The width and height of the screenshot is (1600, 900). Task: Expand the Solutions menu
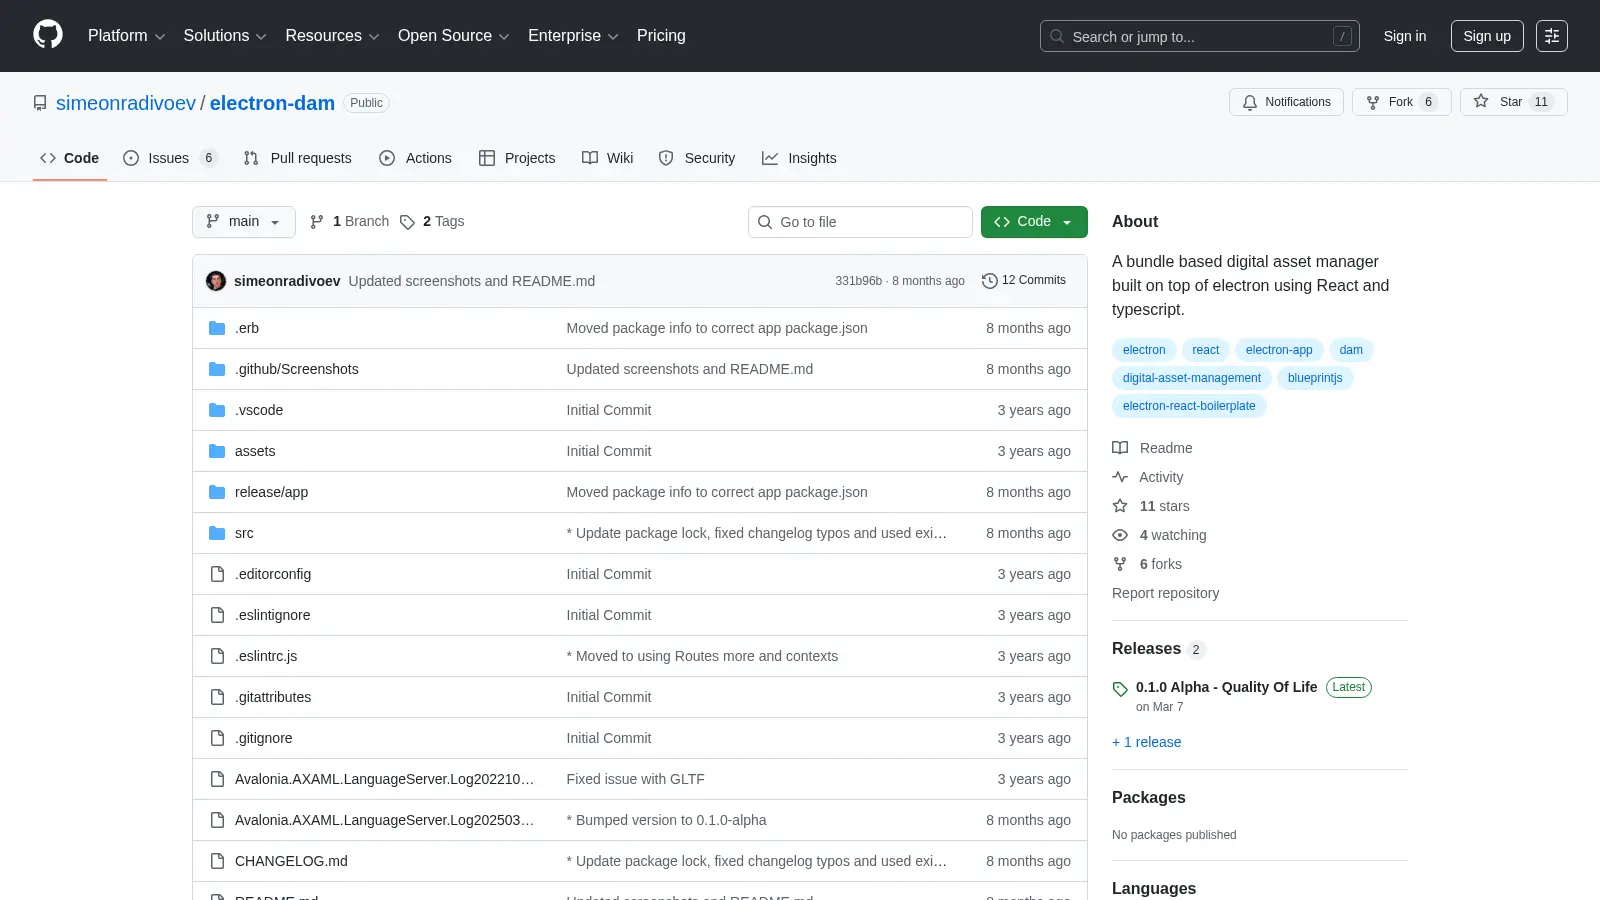point(225,36)
